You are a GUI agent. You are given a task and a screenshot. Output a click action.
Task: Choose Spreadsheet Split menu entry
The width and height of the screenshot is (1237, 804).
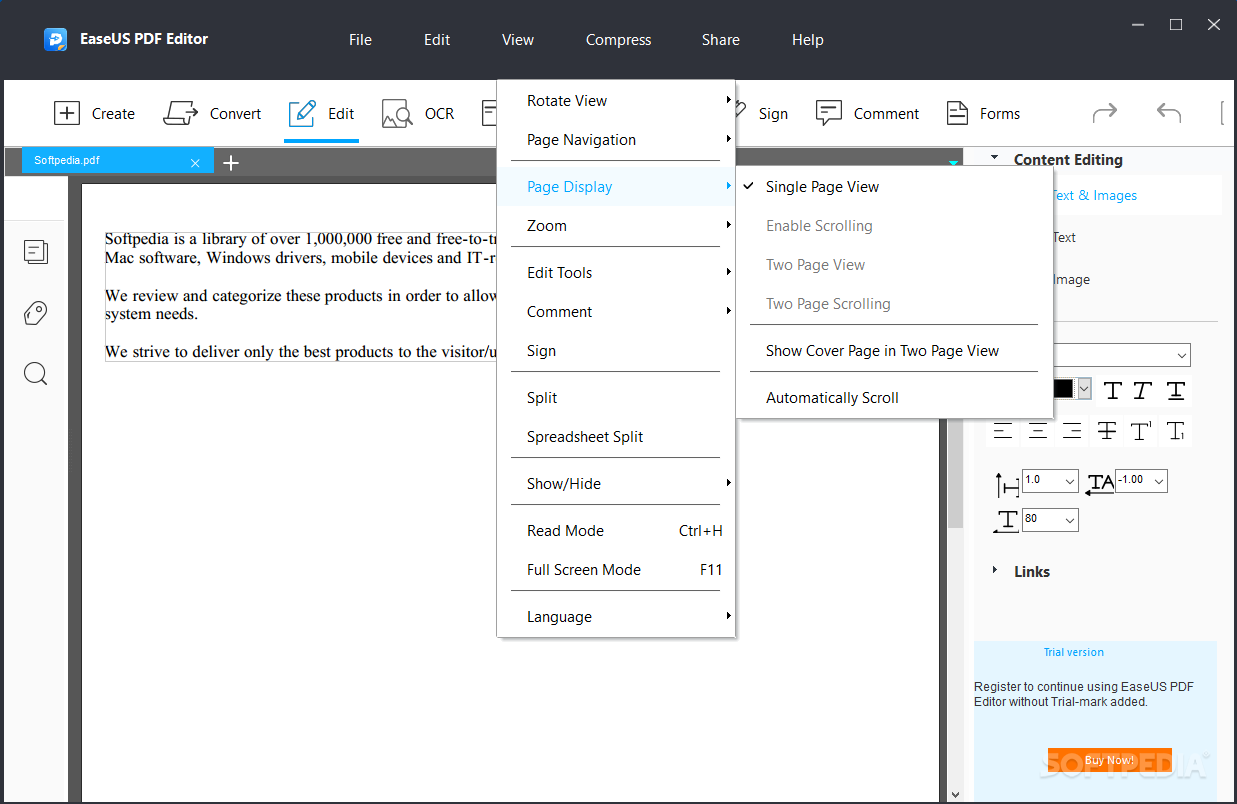pos(616,436)
